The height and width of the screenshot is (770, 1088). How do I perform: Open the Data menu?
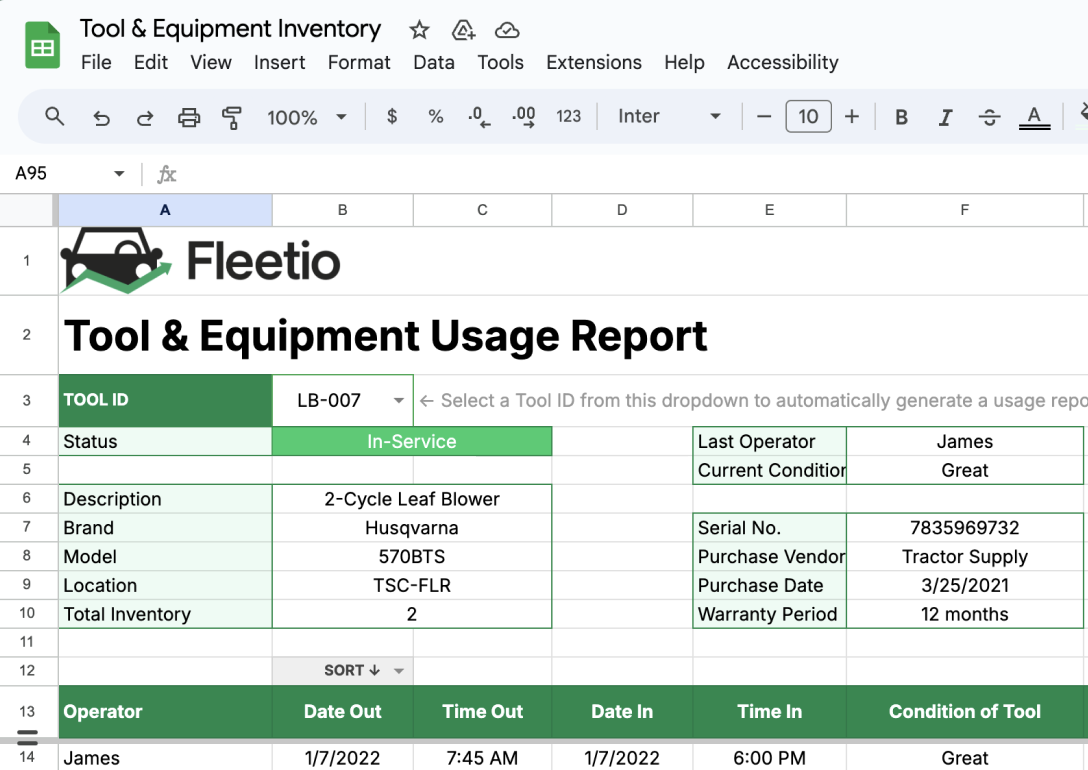point(434,62)
